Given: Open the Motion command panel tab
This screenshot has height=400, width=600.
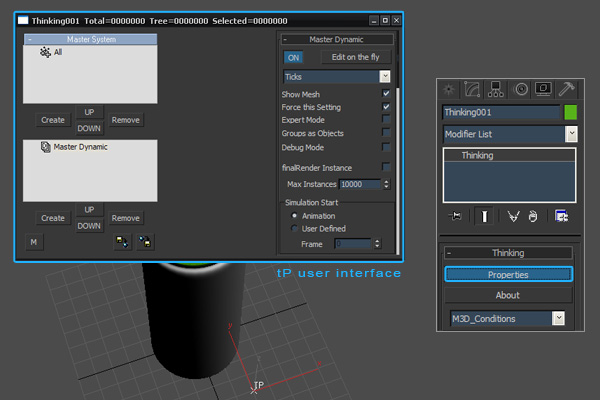Looking at the screenshot, I should click(x=521, y=89).
